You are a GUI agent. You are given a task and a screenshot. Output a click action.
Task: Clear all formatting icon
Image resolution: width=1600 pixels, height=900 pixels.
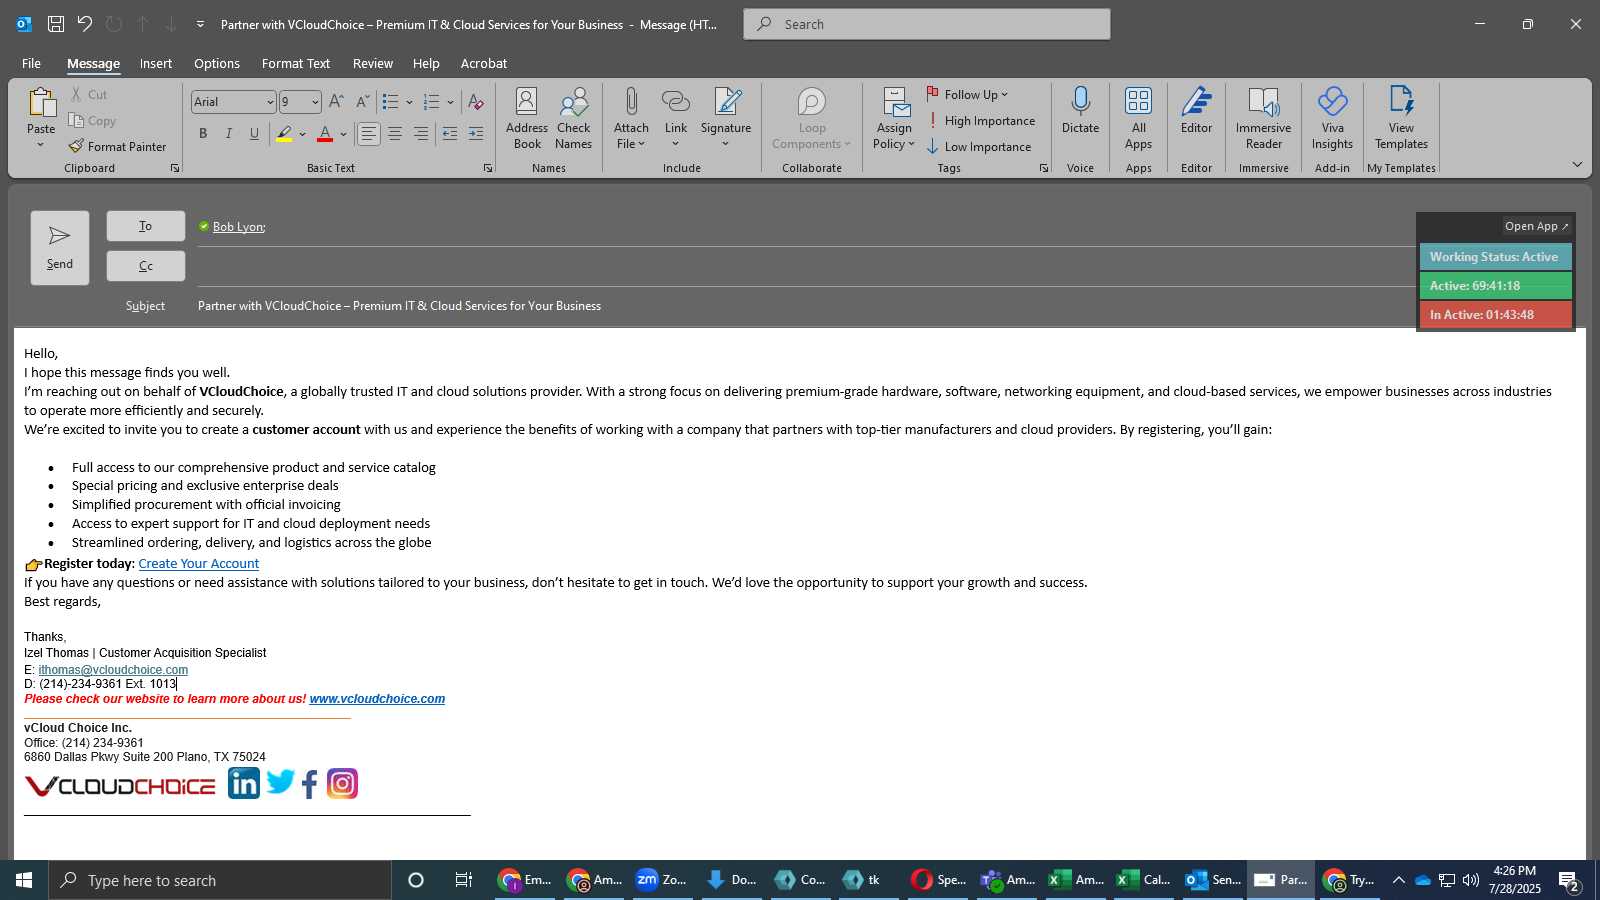pos(476,101)
